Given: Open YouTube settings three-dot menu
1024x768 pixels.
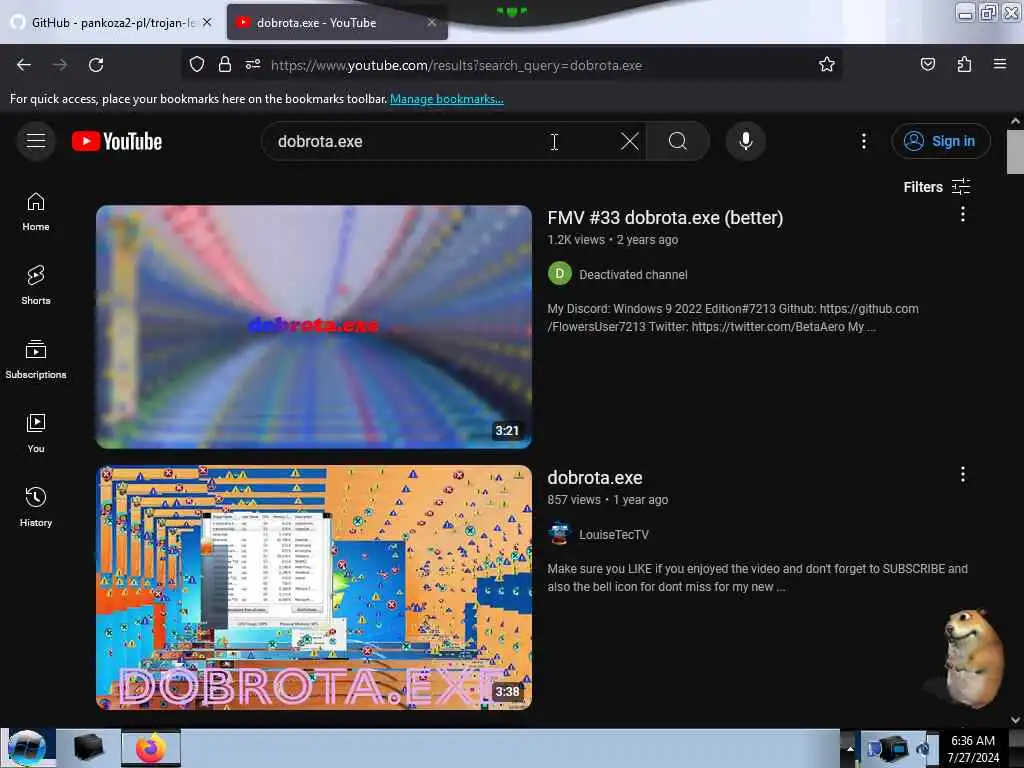Looking at the screenshot, I should tap(863, 141).
